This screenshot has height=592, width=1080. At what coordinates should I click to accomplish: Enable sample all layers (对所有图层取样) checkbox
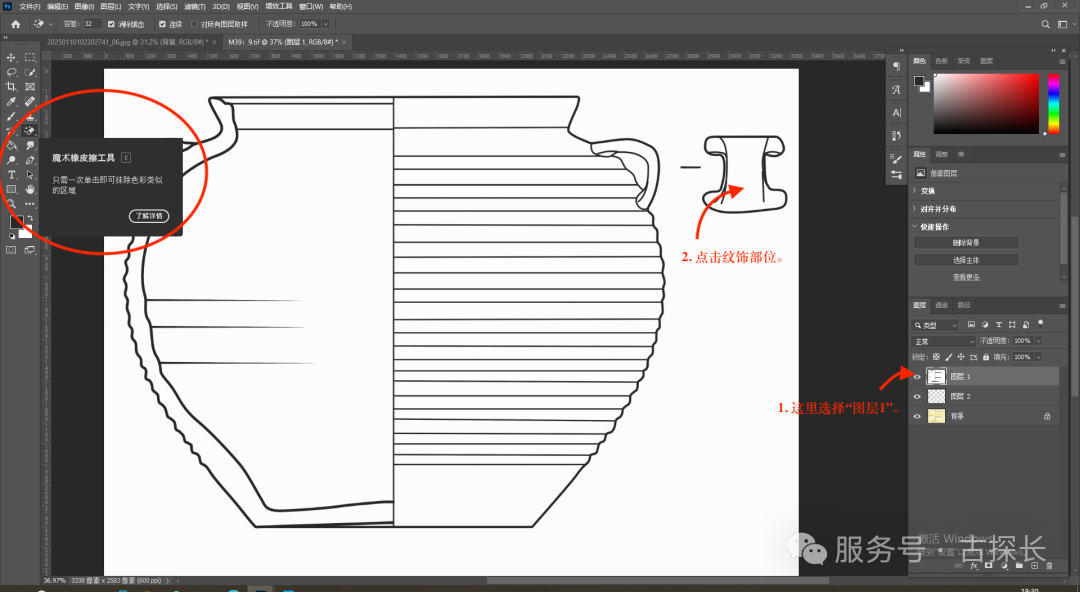point(194,24)
